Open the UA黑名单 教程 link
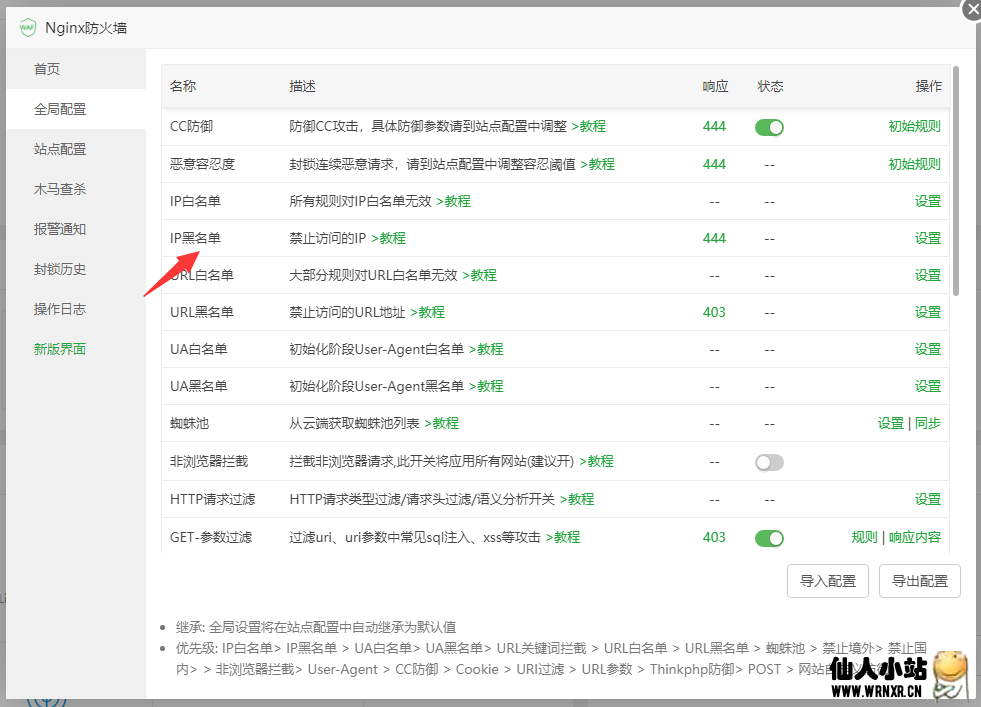981x707 pixels. click(486, 385)
